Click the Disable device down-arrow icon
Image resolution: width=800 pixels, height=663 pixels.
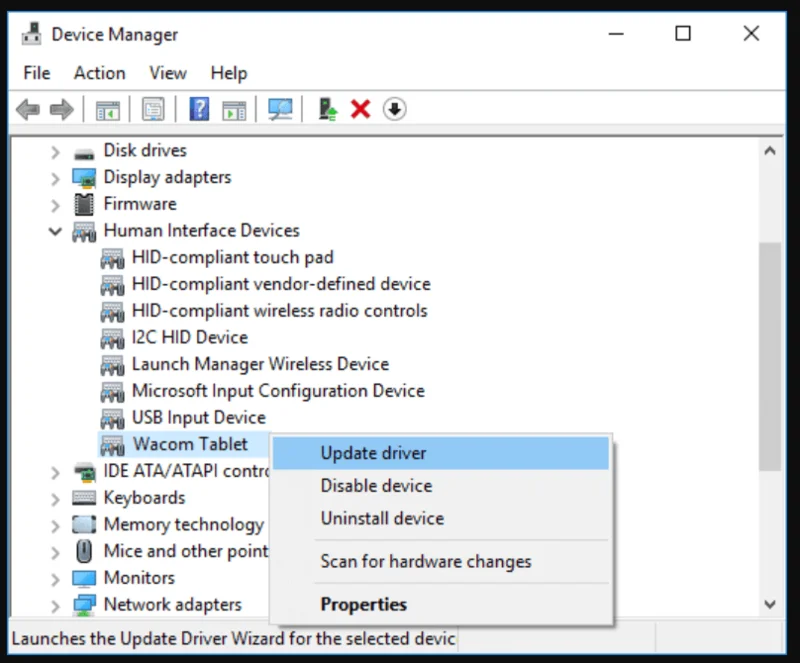pos(394,109)
